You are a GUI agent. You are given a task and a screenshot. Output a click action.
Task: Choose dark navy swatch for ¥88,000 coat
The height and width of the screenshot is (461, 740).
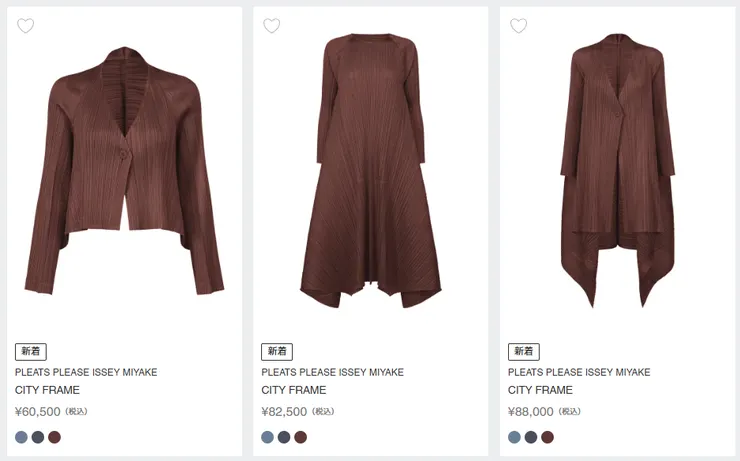(531, 437)
